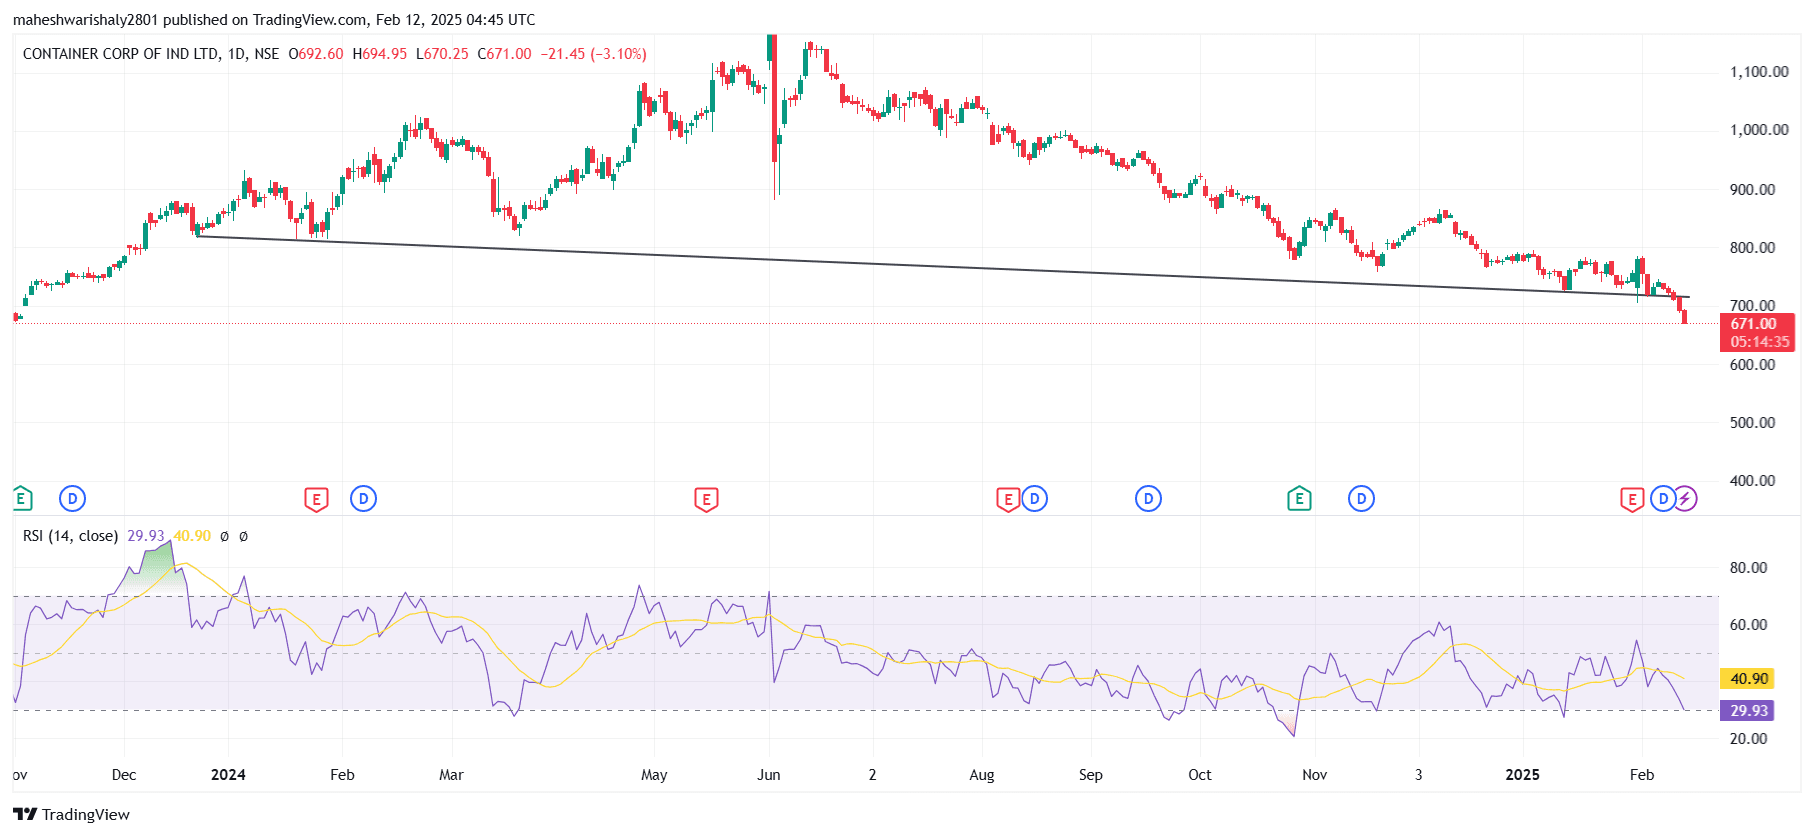The image size is (1814, 836).
Task: Click the open value O692.60
Action: pos(316,54)
